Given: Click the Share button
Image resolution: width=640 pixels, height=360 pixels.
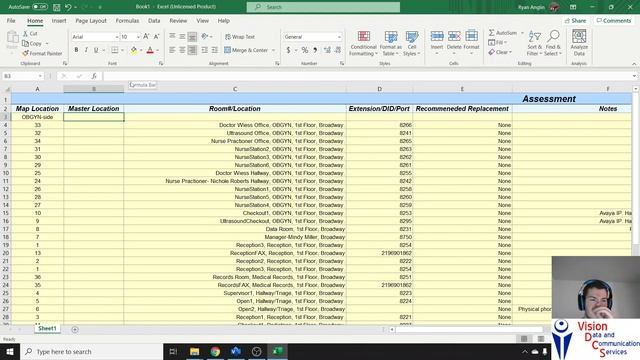Looking at the screenshot, I should pos(575,20).
